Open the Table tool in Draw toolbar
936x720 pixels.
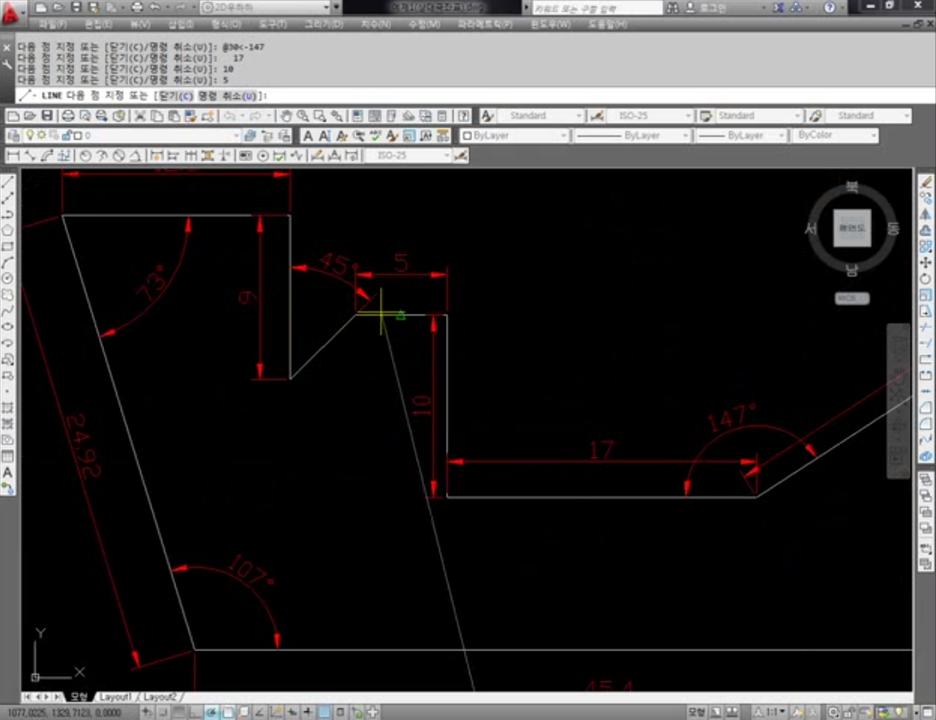click(8, 456)
